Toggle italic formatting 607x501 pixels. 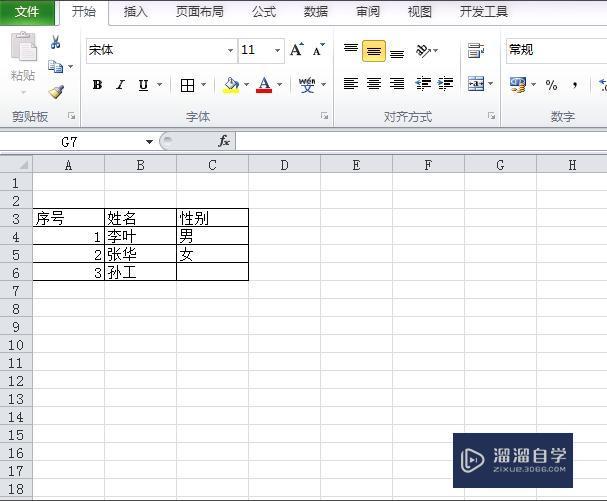point(120,85)
